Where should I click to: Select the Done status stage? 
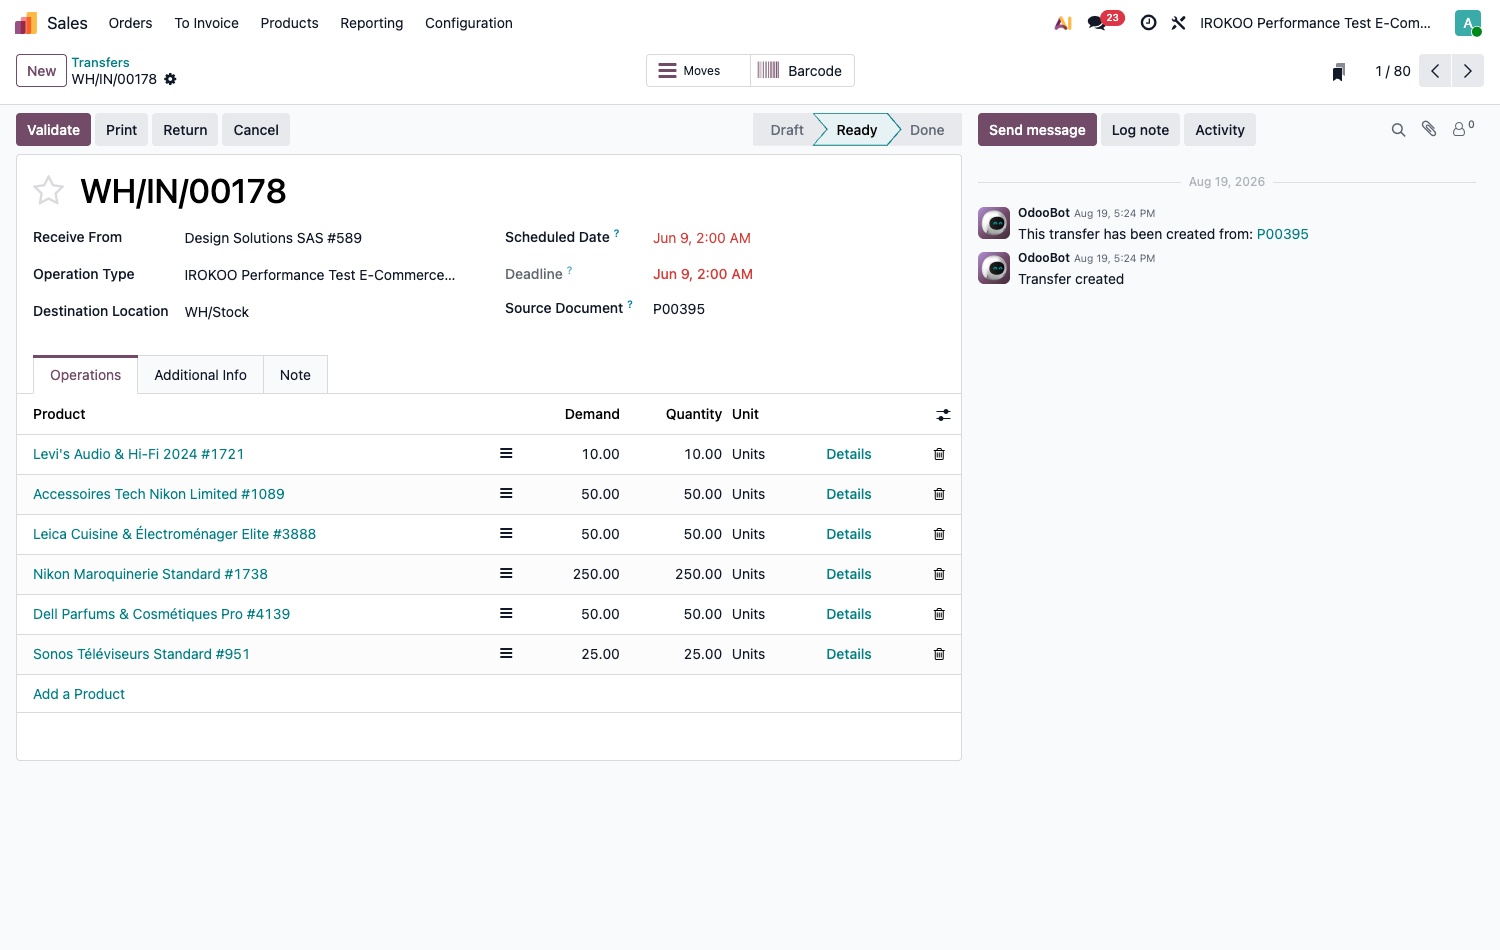point(927,130)
